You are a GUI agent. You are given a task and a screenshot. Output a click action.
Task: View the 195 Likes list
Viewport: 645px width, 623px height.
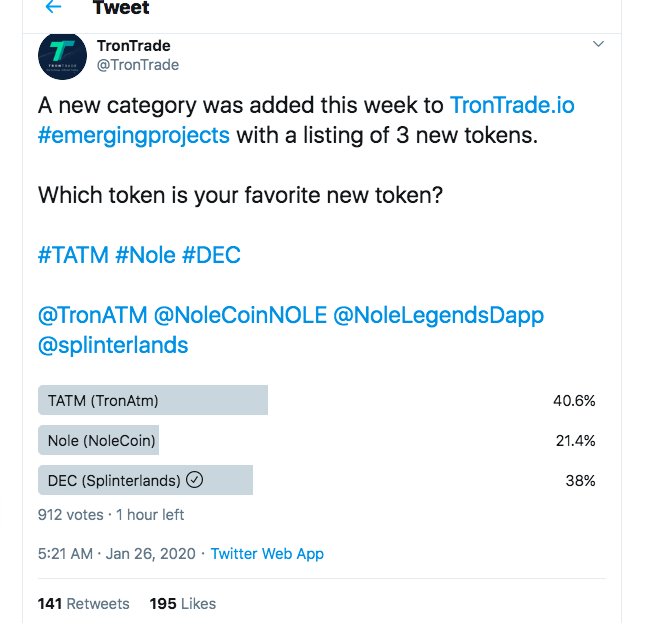tap(182, 603)
